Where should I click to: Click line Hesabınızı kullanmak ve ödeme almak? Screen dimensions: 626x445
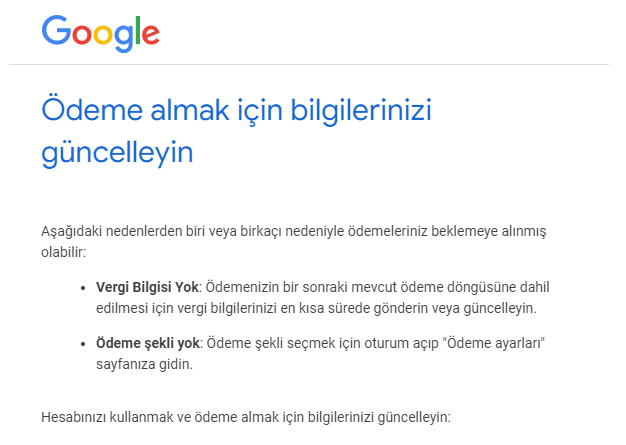coord(246,417)
